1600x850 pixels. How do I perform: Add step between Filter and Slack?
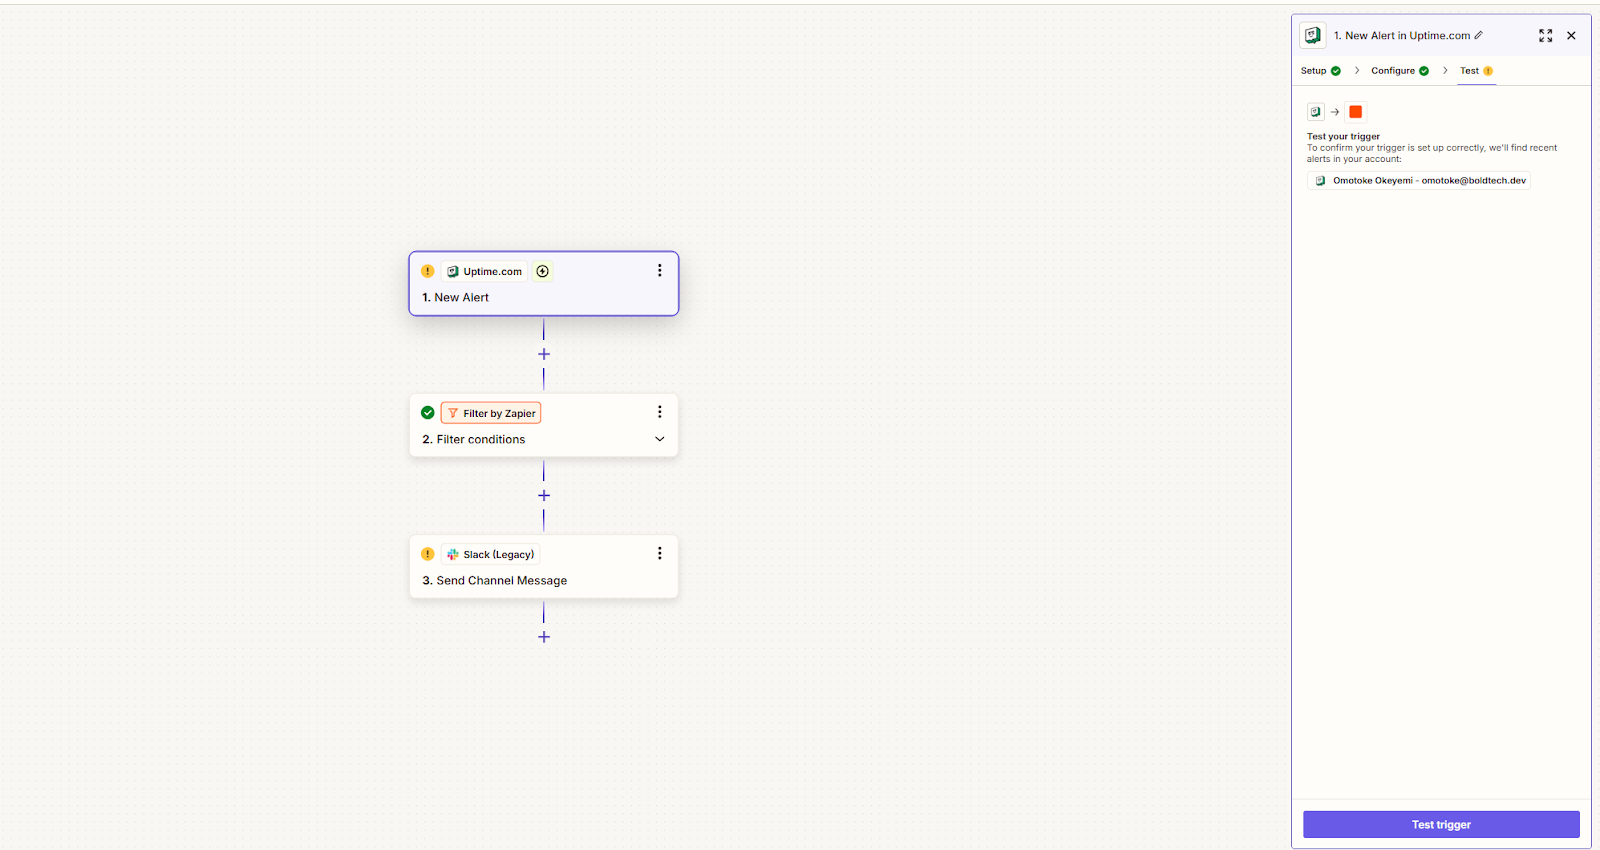pos(544,496)
